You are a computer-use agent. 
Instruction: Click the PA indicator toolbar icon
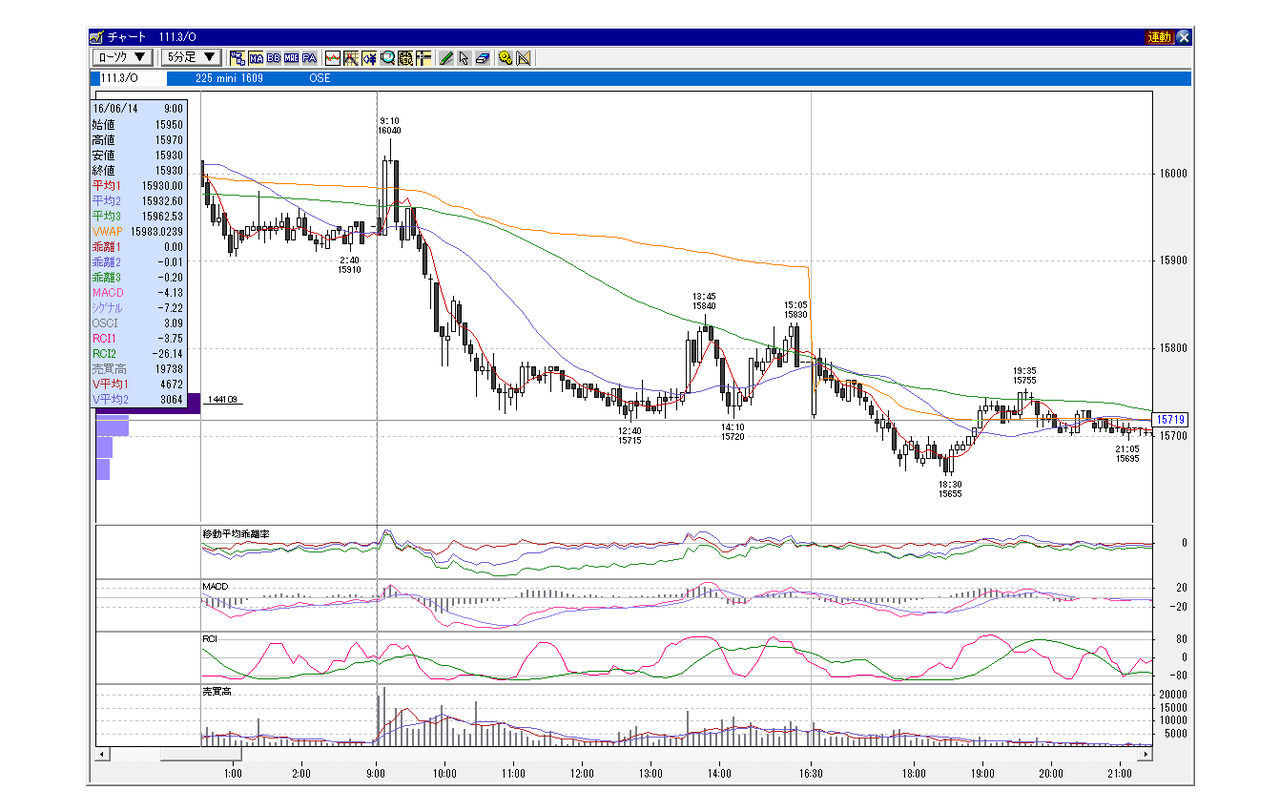[x=309, y=57]
